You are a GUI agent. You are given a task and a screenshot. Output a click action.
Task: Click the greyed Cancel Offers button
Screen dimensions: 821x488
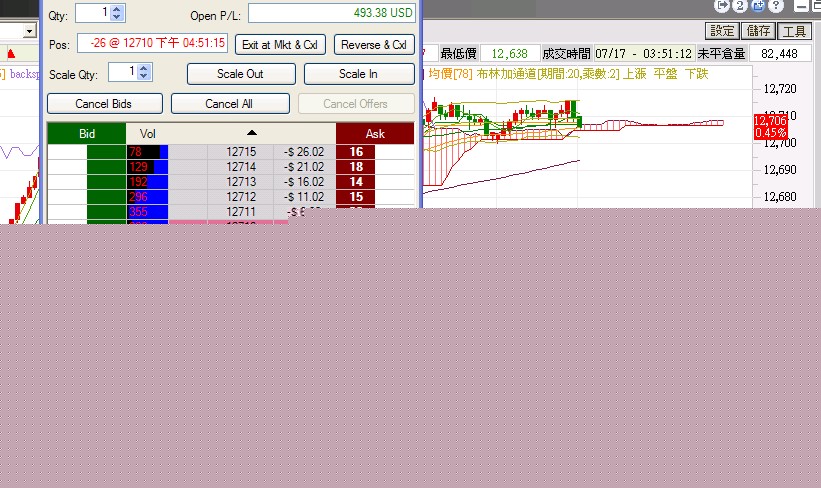356,104
